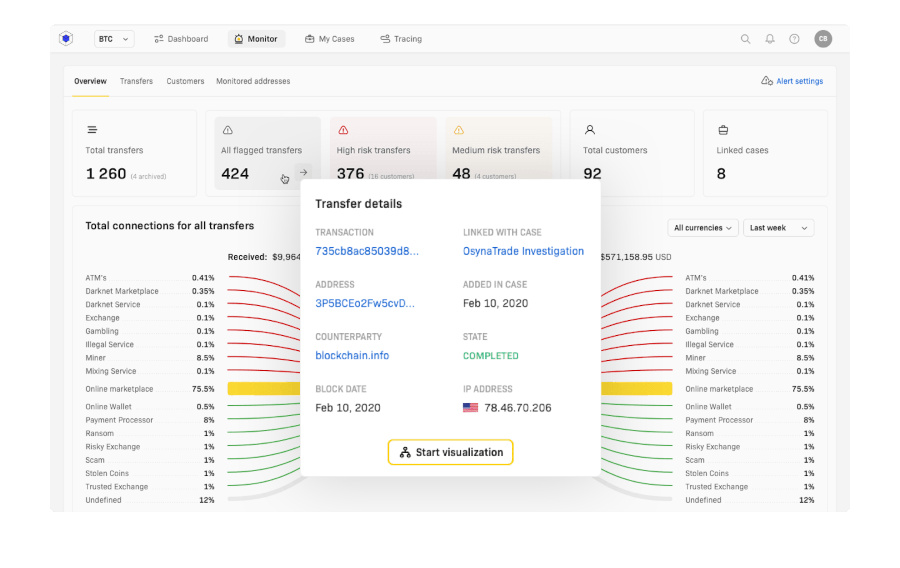Screen dimensions: 900x568
Task: Open the Last week period dropdown
Action: pyautogui.click(x=778, y=228)
